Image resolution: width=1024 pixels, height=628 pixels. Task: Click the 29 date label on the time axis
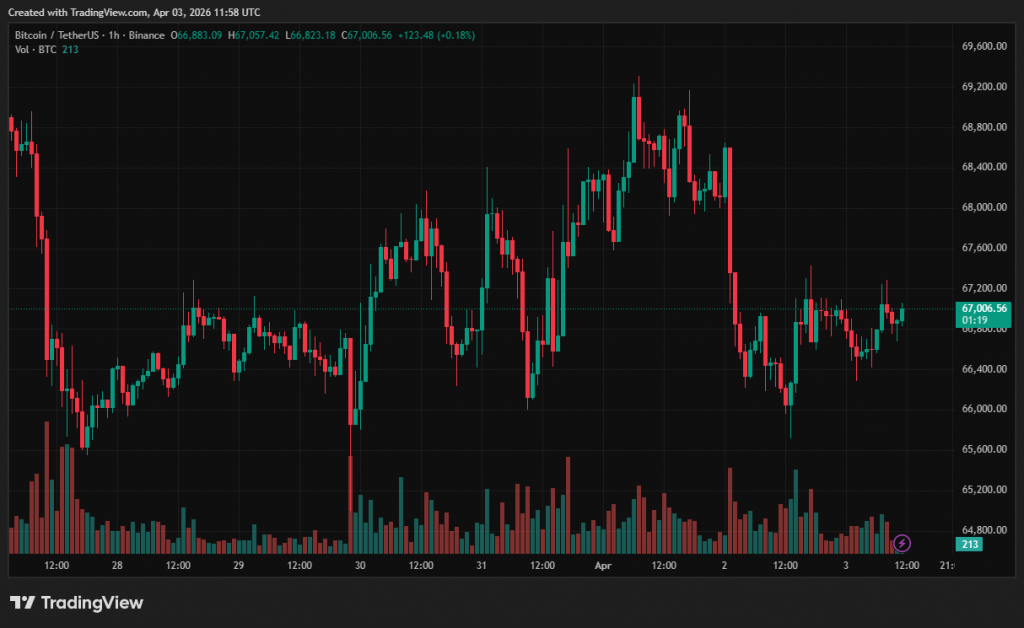point(238,565)
